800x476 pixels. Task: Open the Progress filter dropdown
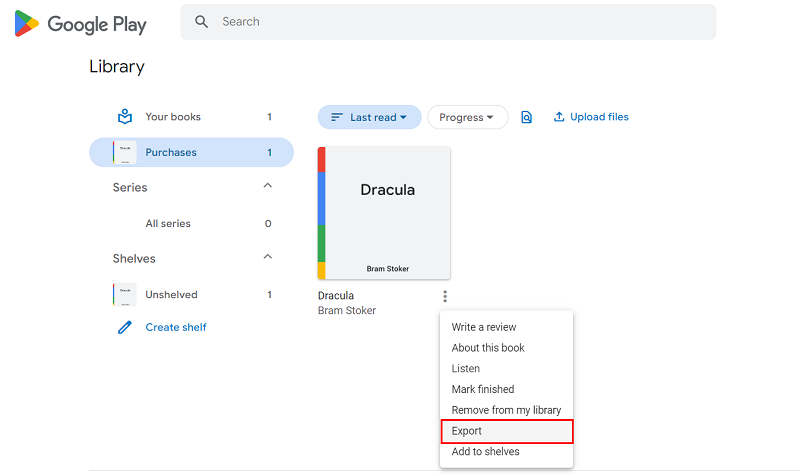(x=467, y=118)
